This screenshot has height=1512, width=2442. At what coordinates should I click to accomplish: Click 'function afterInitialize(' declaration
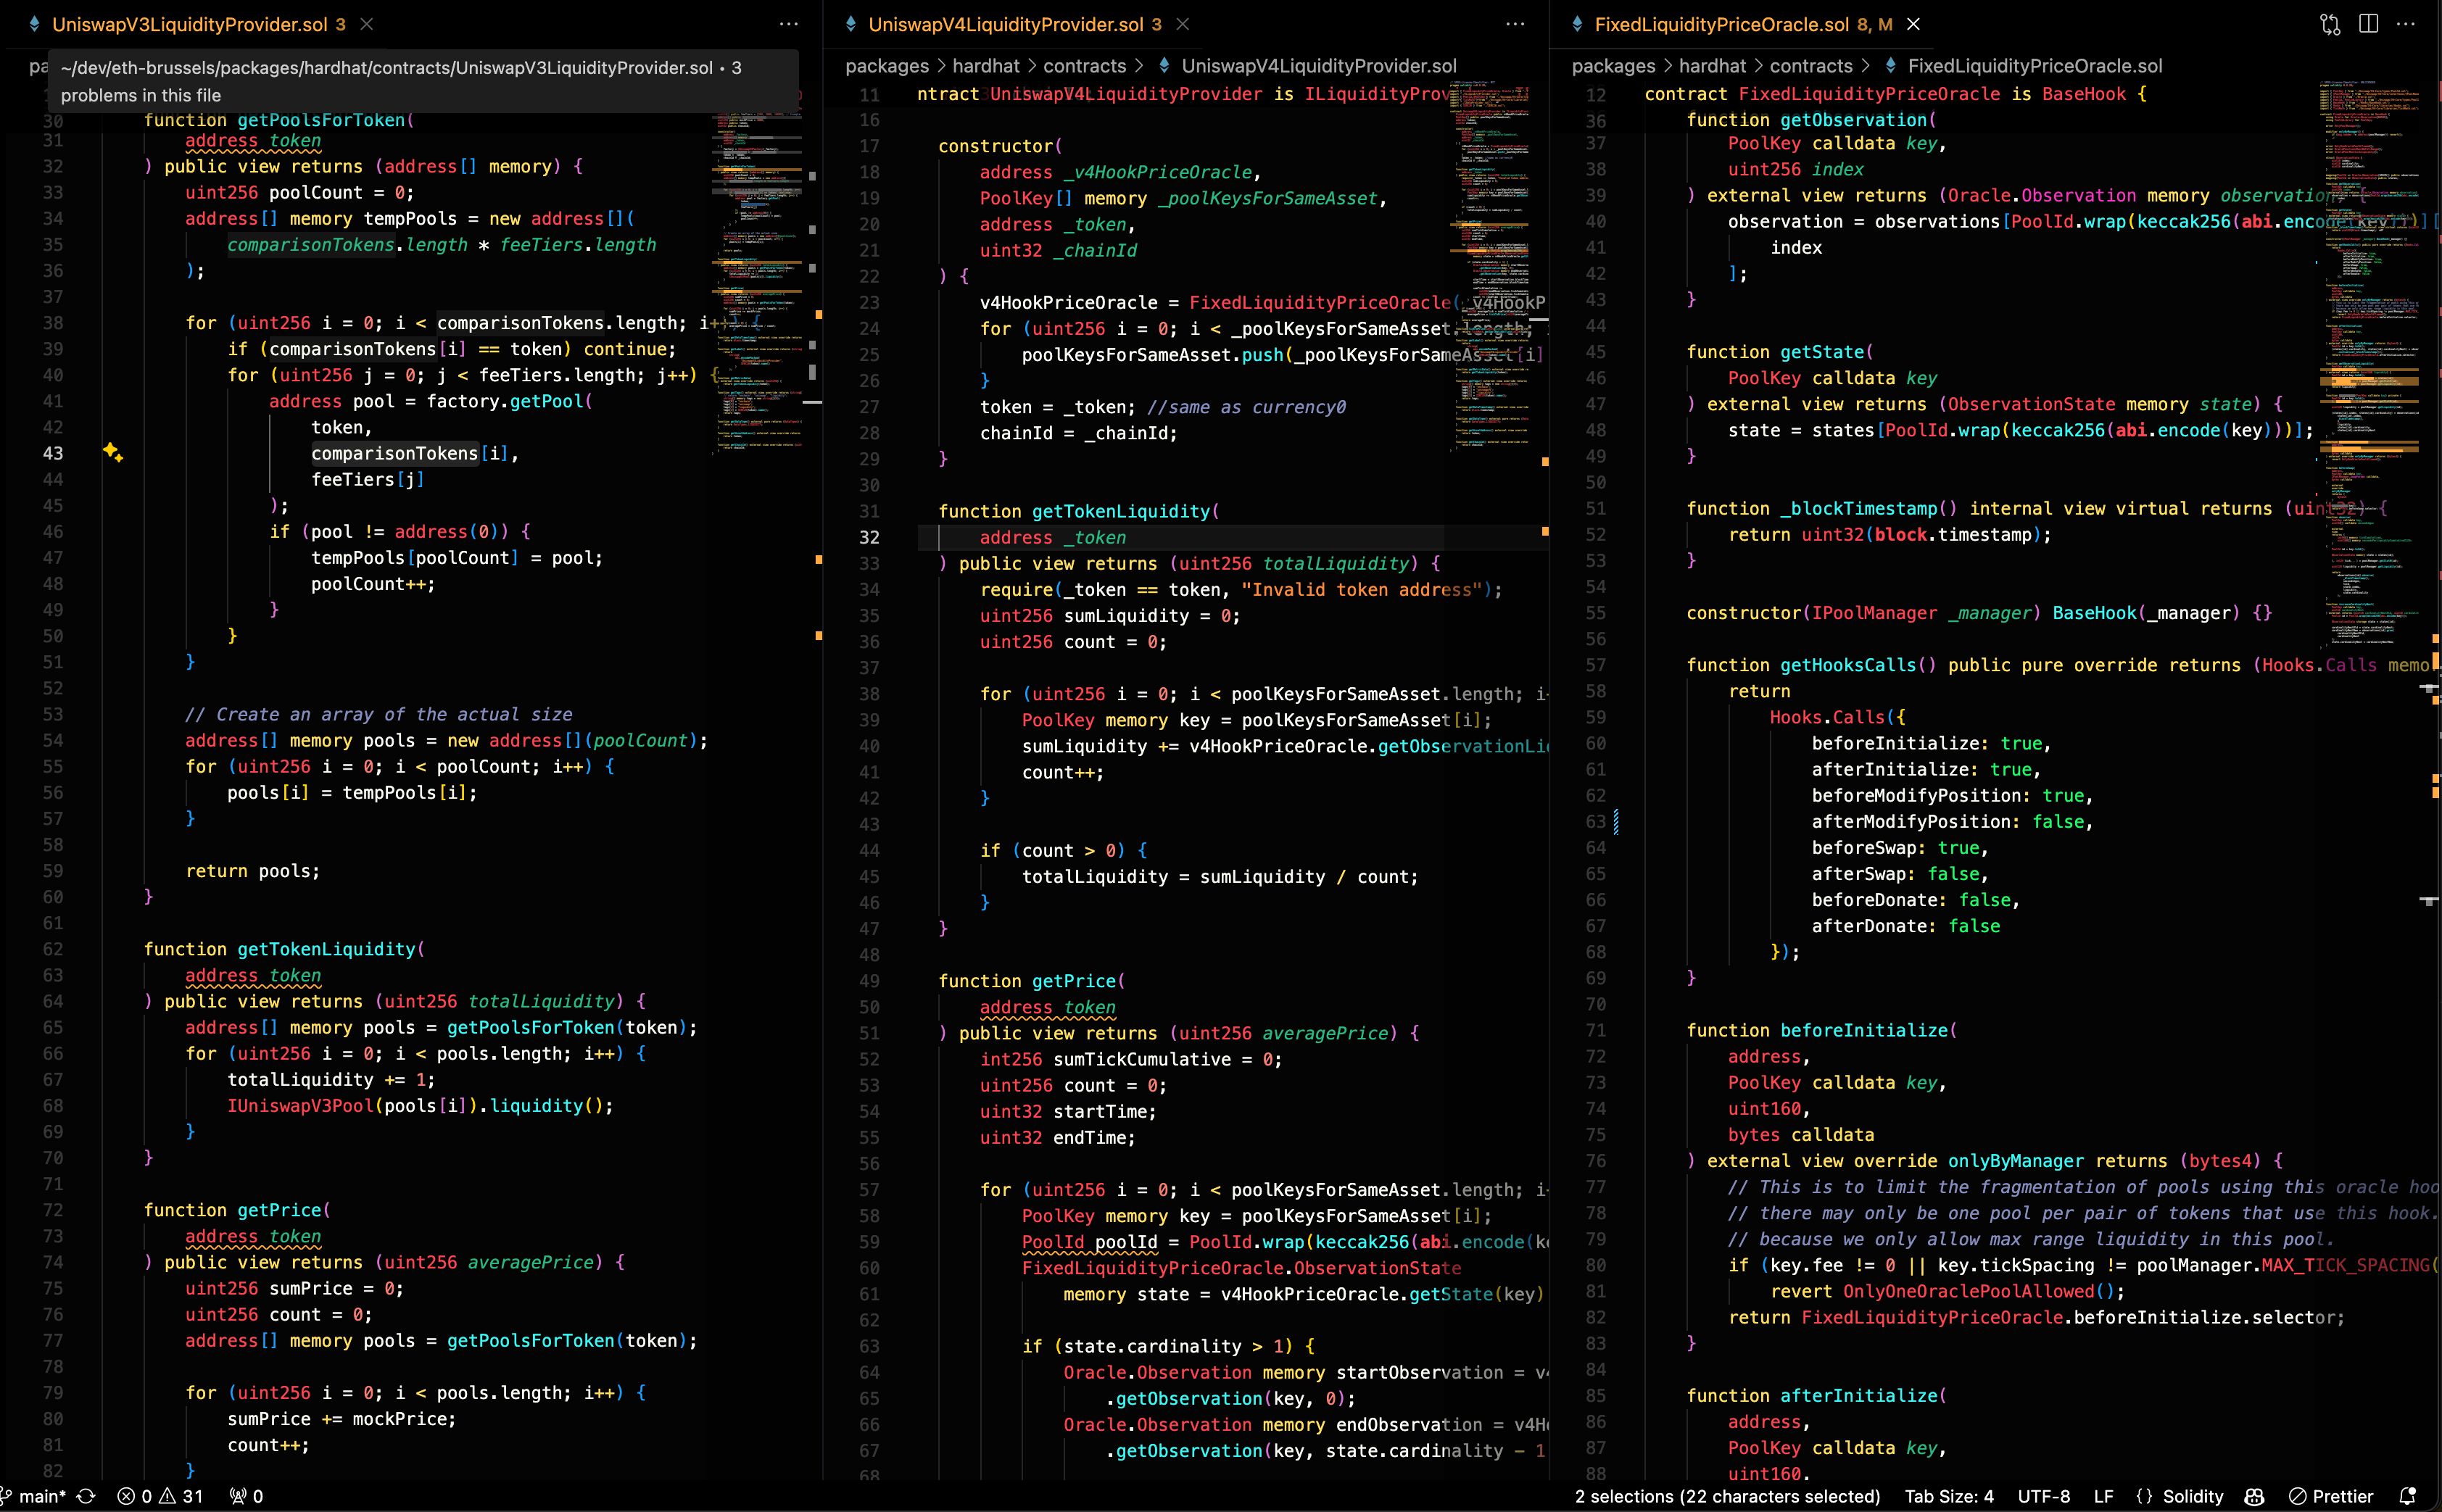[1816, 1395]
